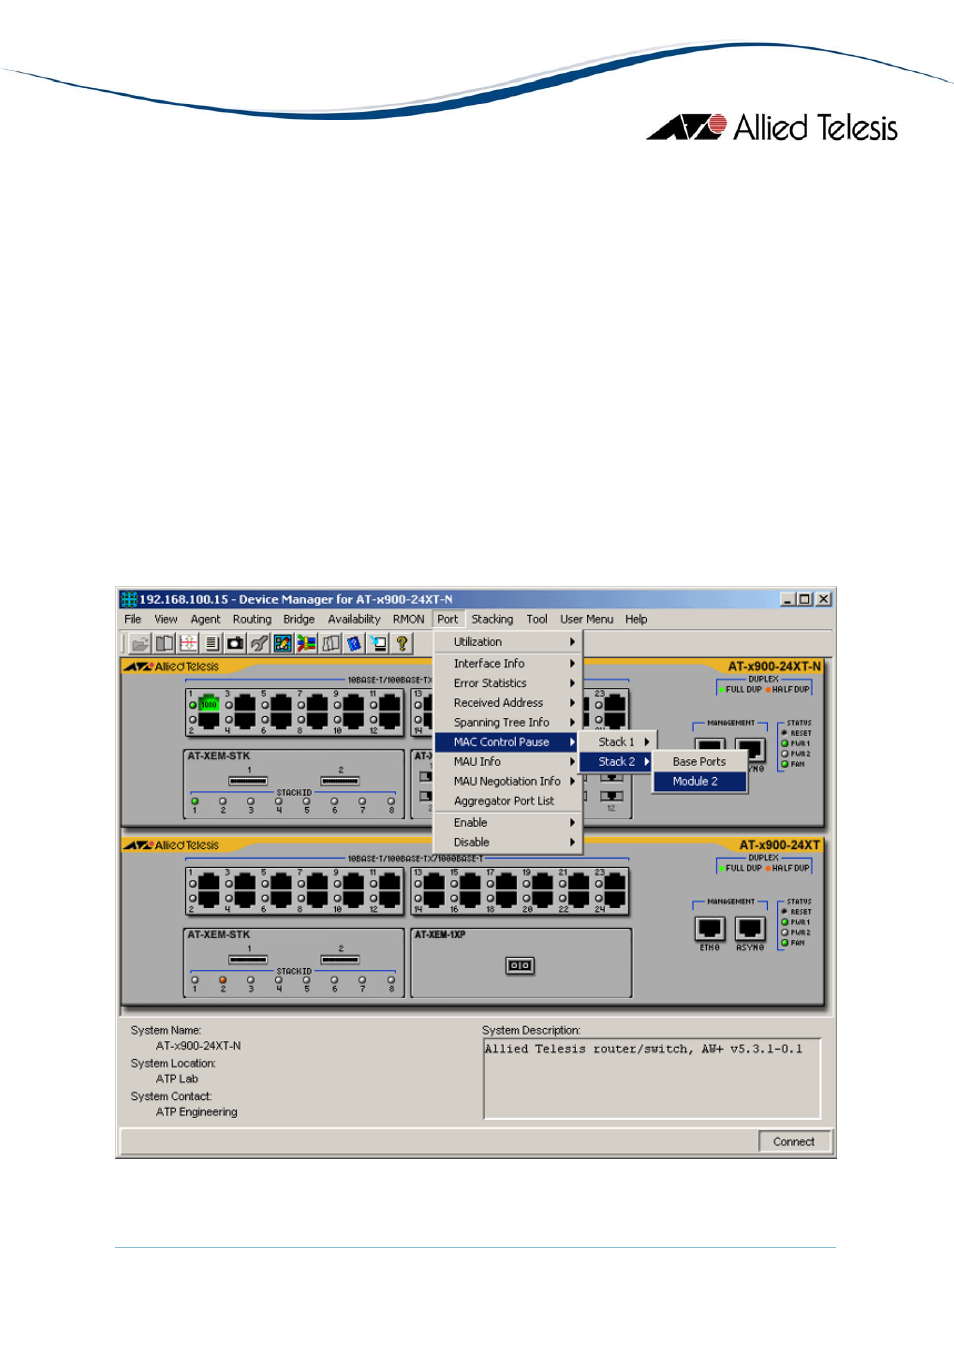Click the open book toolbar icon
The width and height of the screenshot is (954, 1350).
point(164,644)
